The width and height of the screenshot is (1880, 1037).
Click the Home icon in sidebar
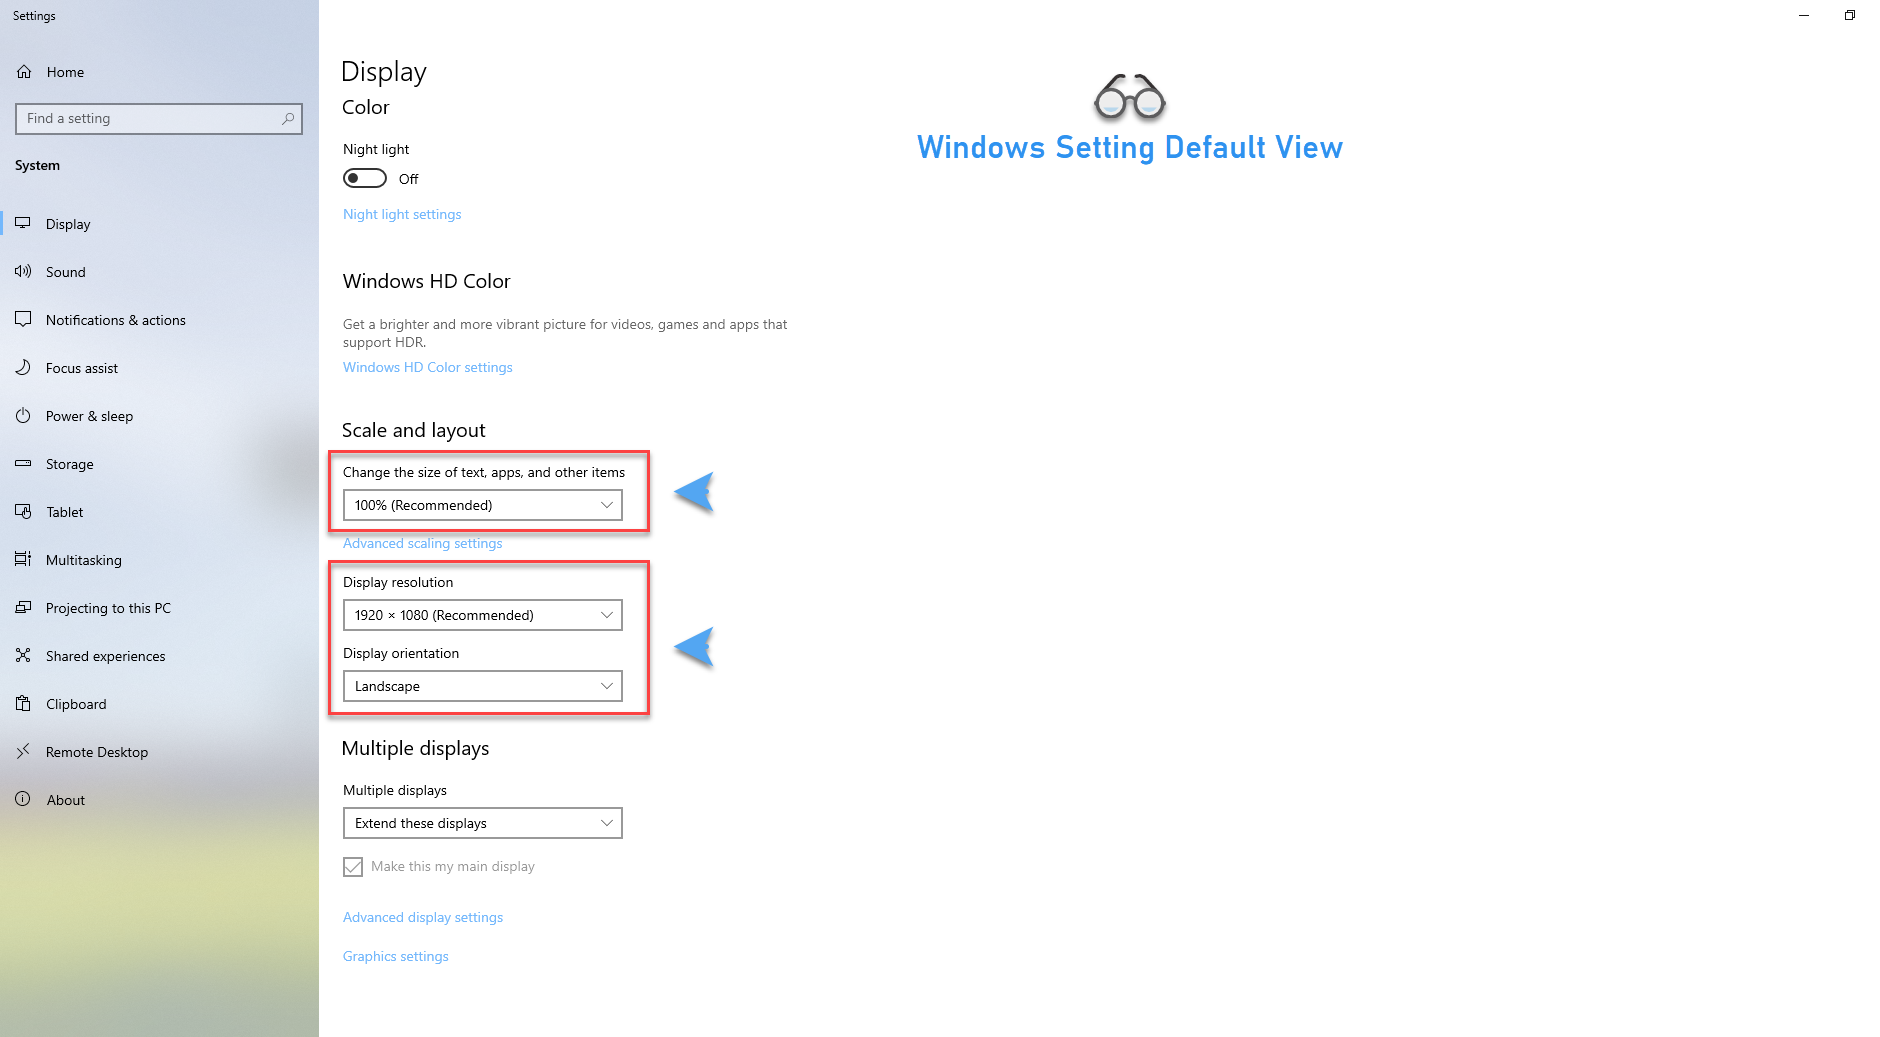(24, 72)
